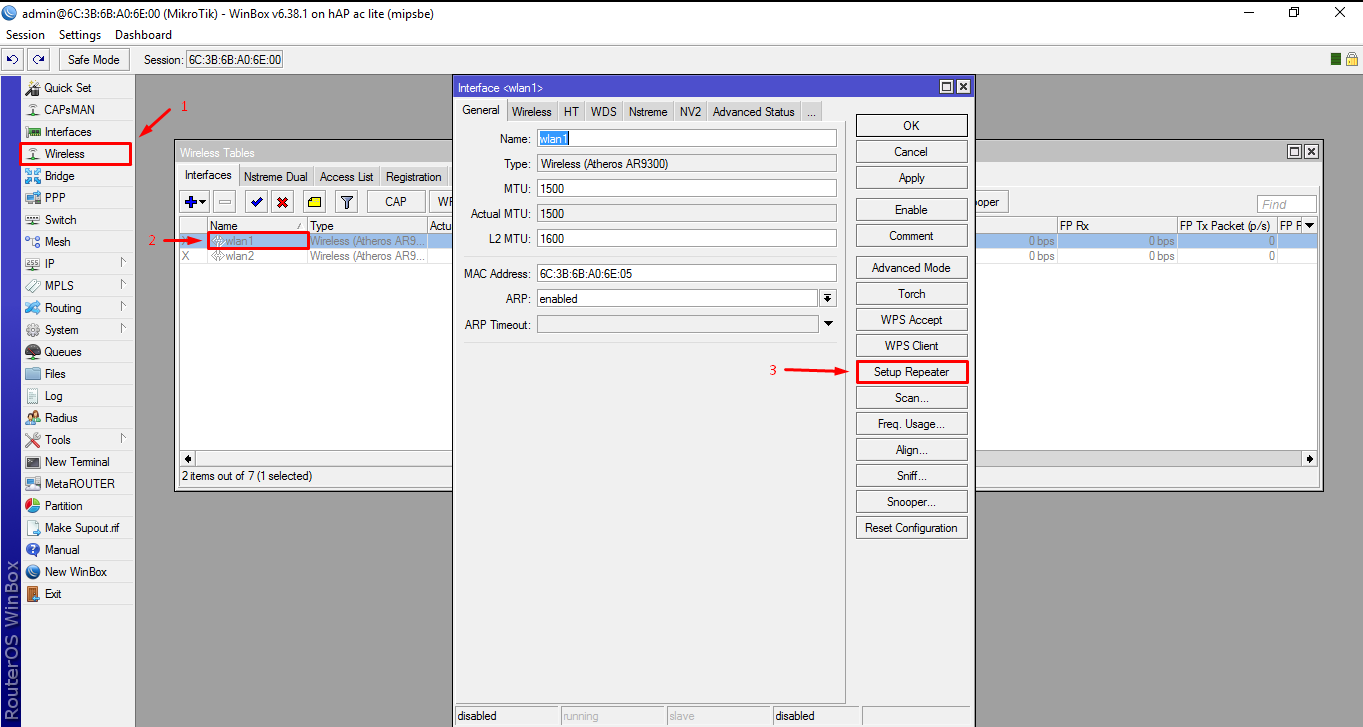Launch New Terminal
The image size is (1363, 727).
pos(77,462)
